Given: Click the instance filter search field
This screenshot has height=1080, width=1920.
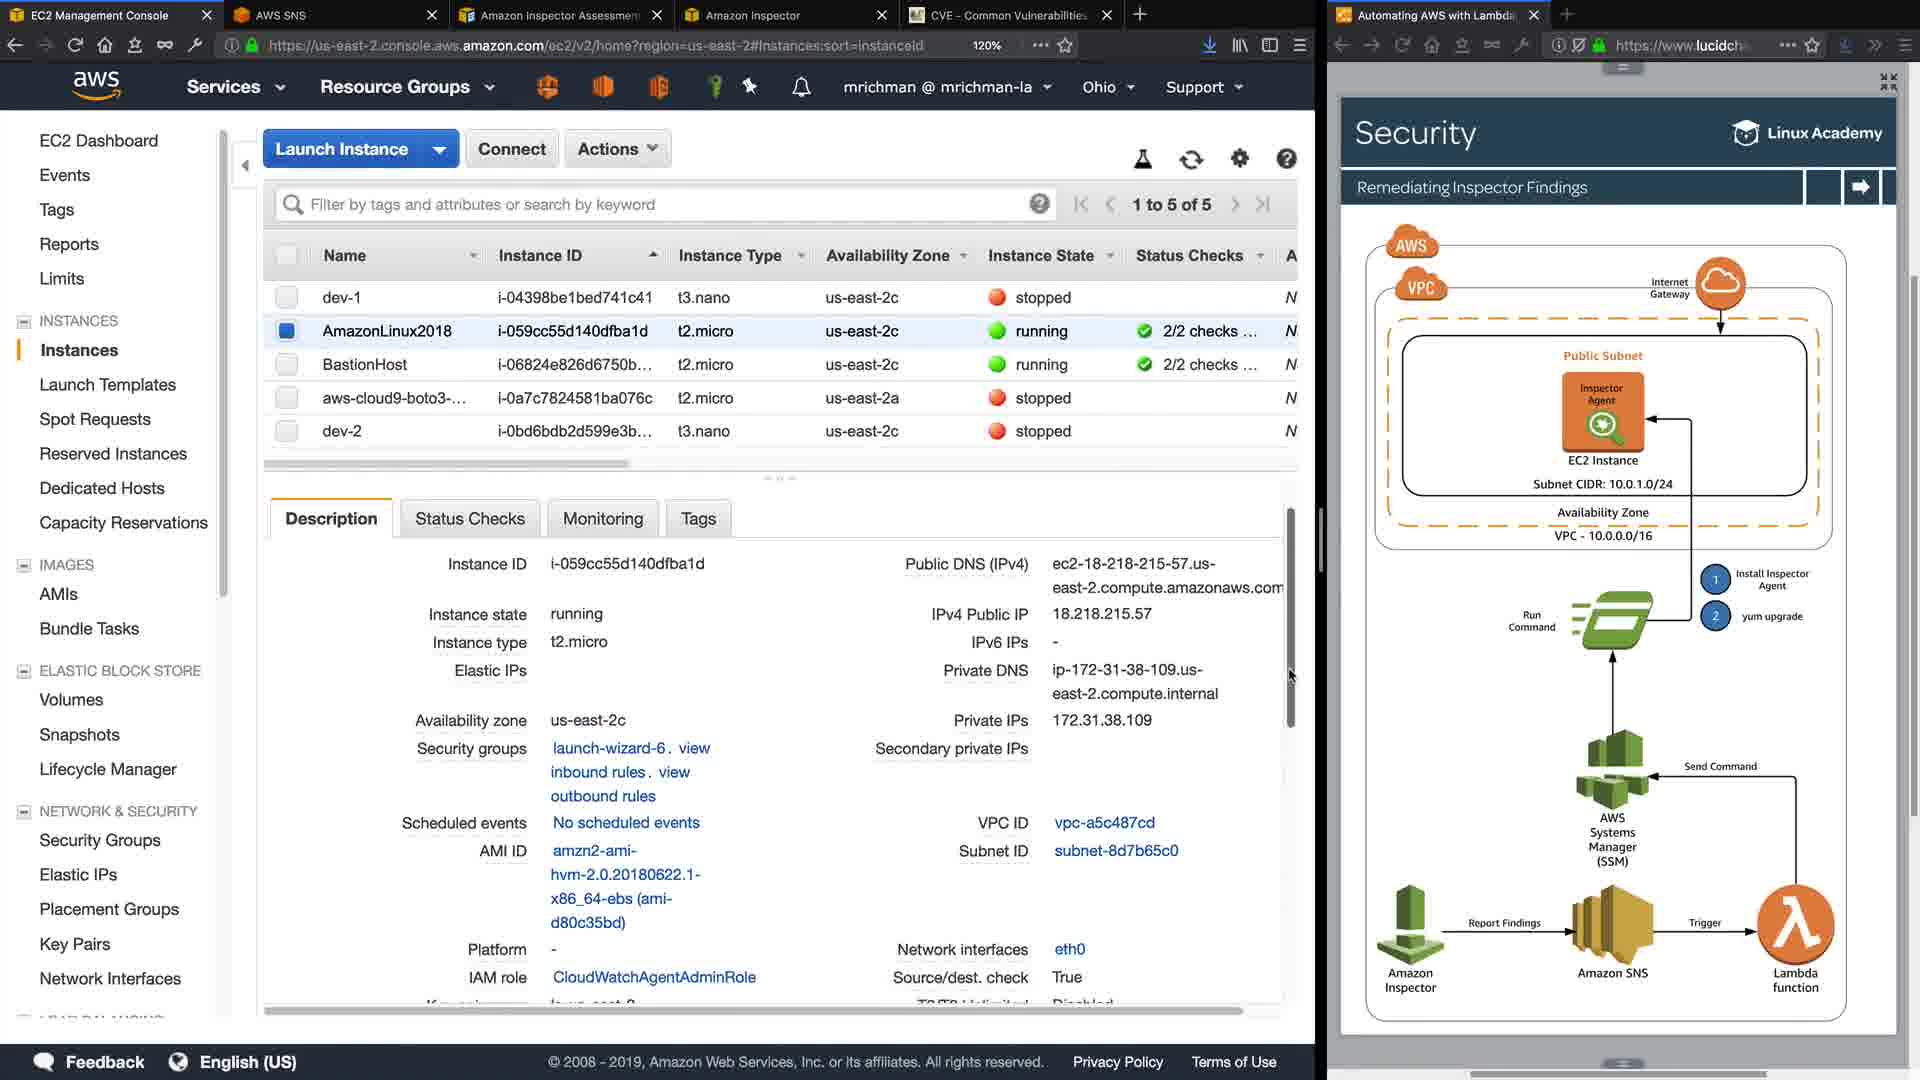Looking at the screenshot, I should pos(660,205).
